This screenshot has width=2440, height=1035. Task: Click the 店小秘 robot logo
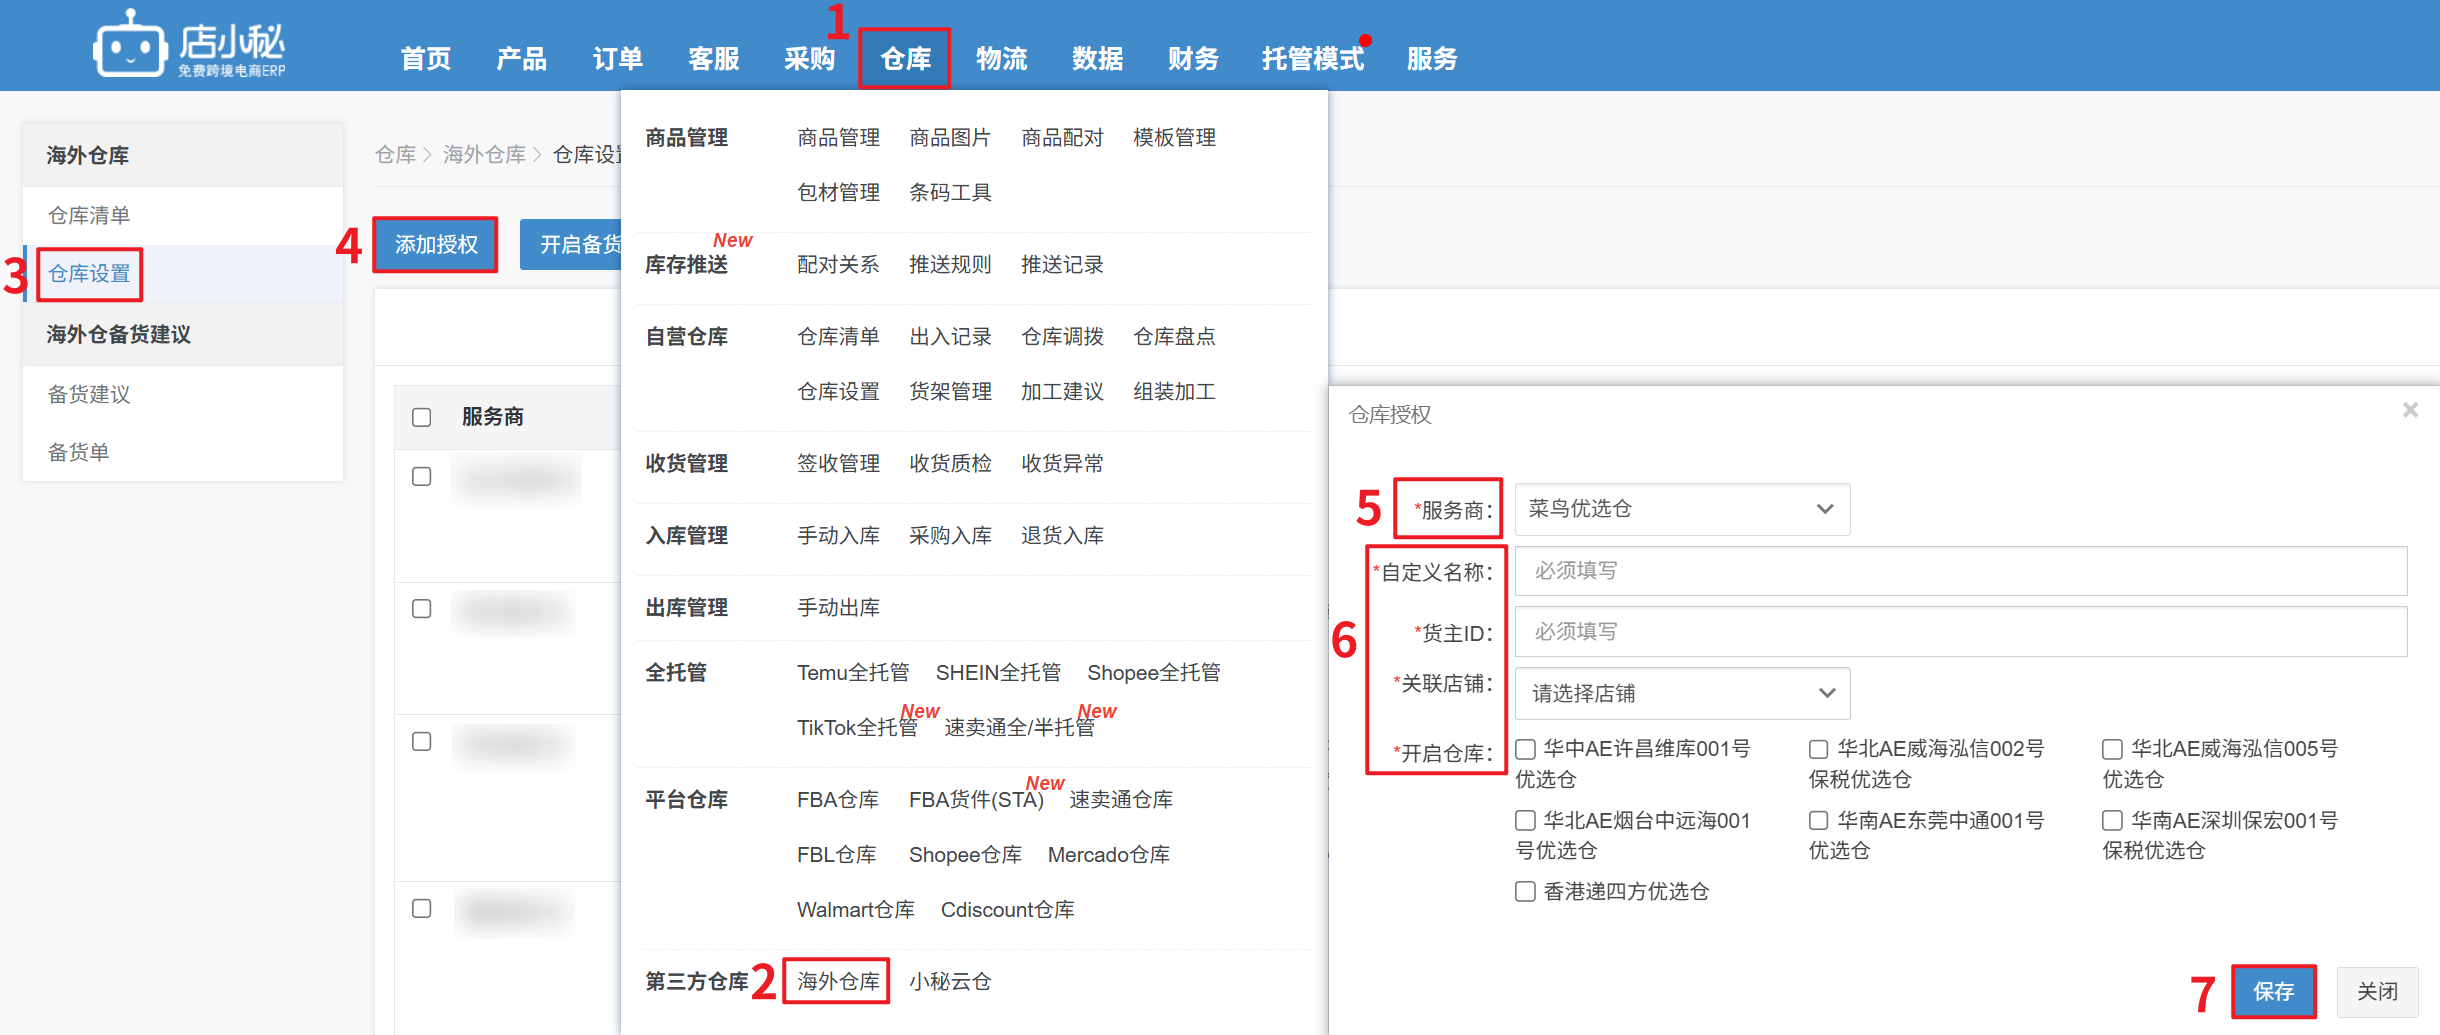130,45
